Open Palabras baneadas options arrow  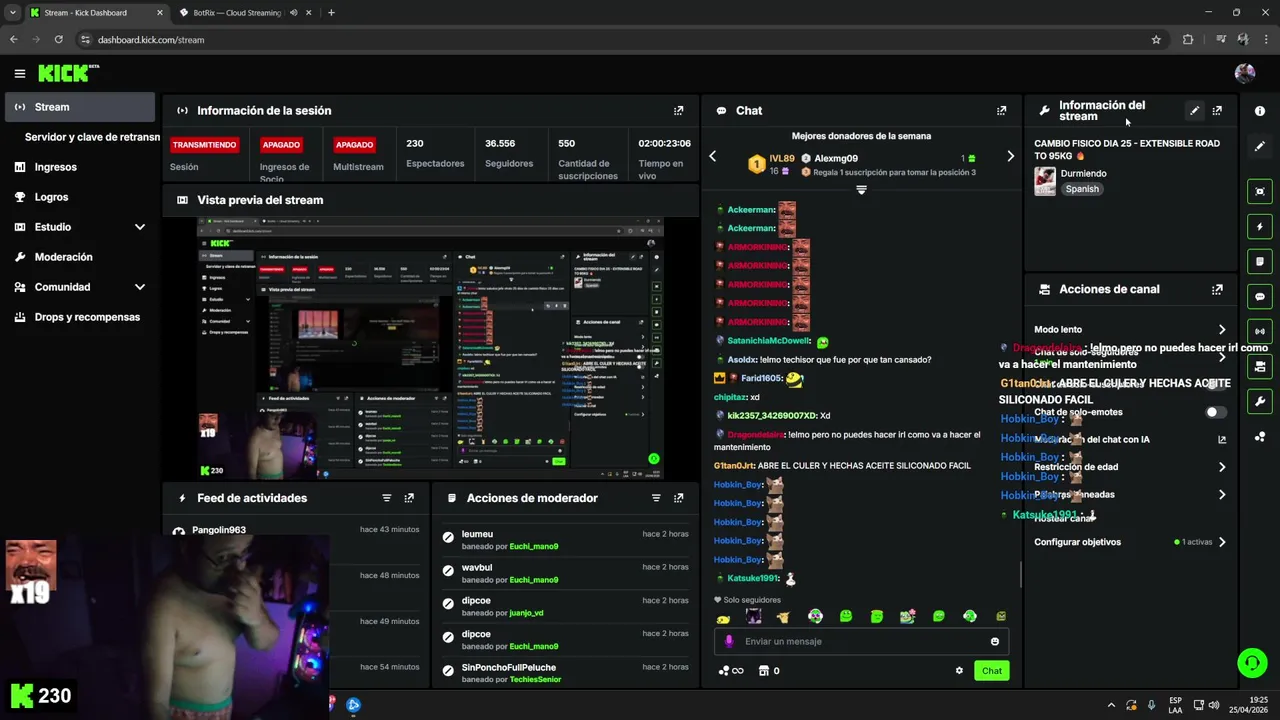(x=1222, y=494)
